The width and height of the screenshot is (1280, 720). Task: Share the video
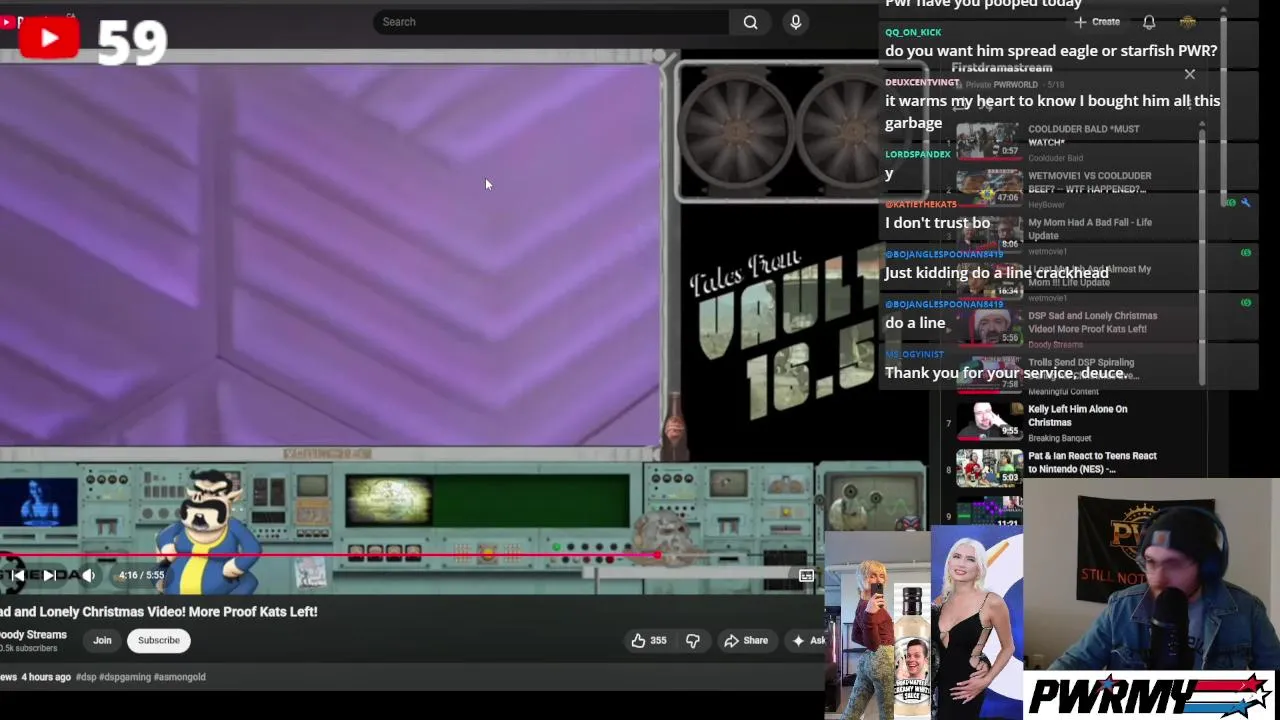click(x=746, y=640)
